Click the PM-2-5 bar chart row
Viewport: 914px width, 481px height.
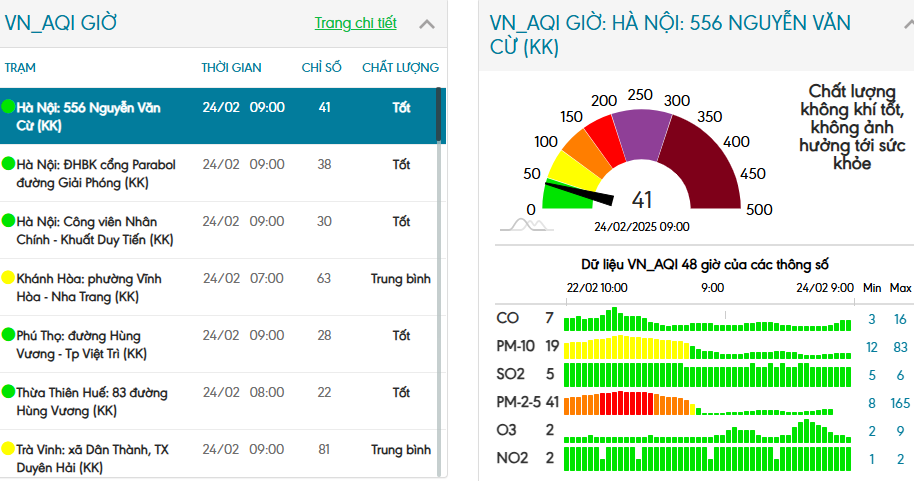tap(707, 403)
